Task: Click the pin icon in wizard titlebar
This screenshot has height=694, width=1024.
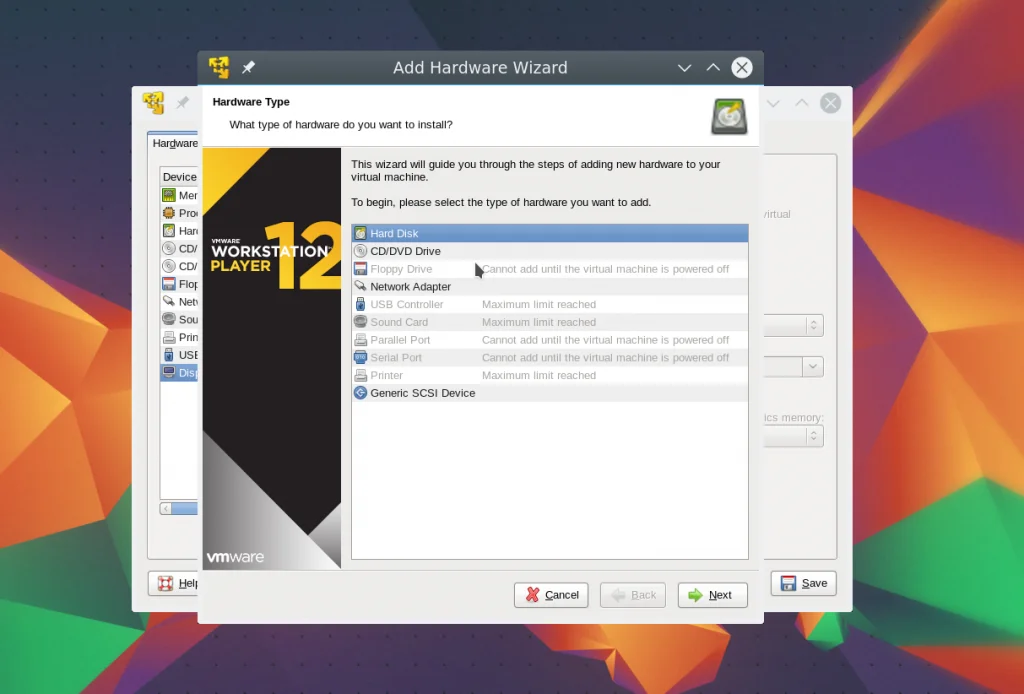Action: 248,67
